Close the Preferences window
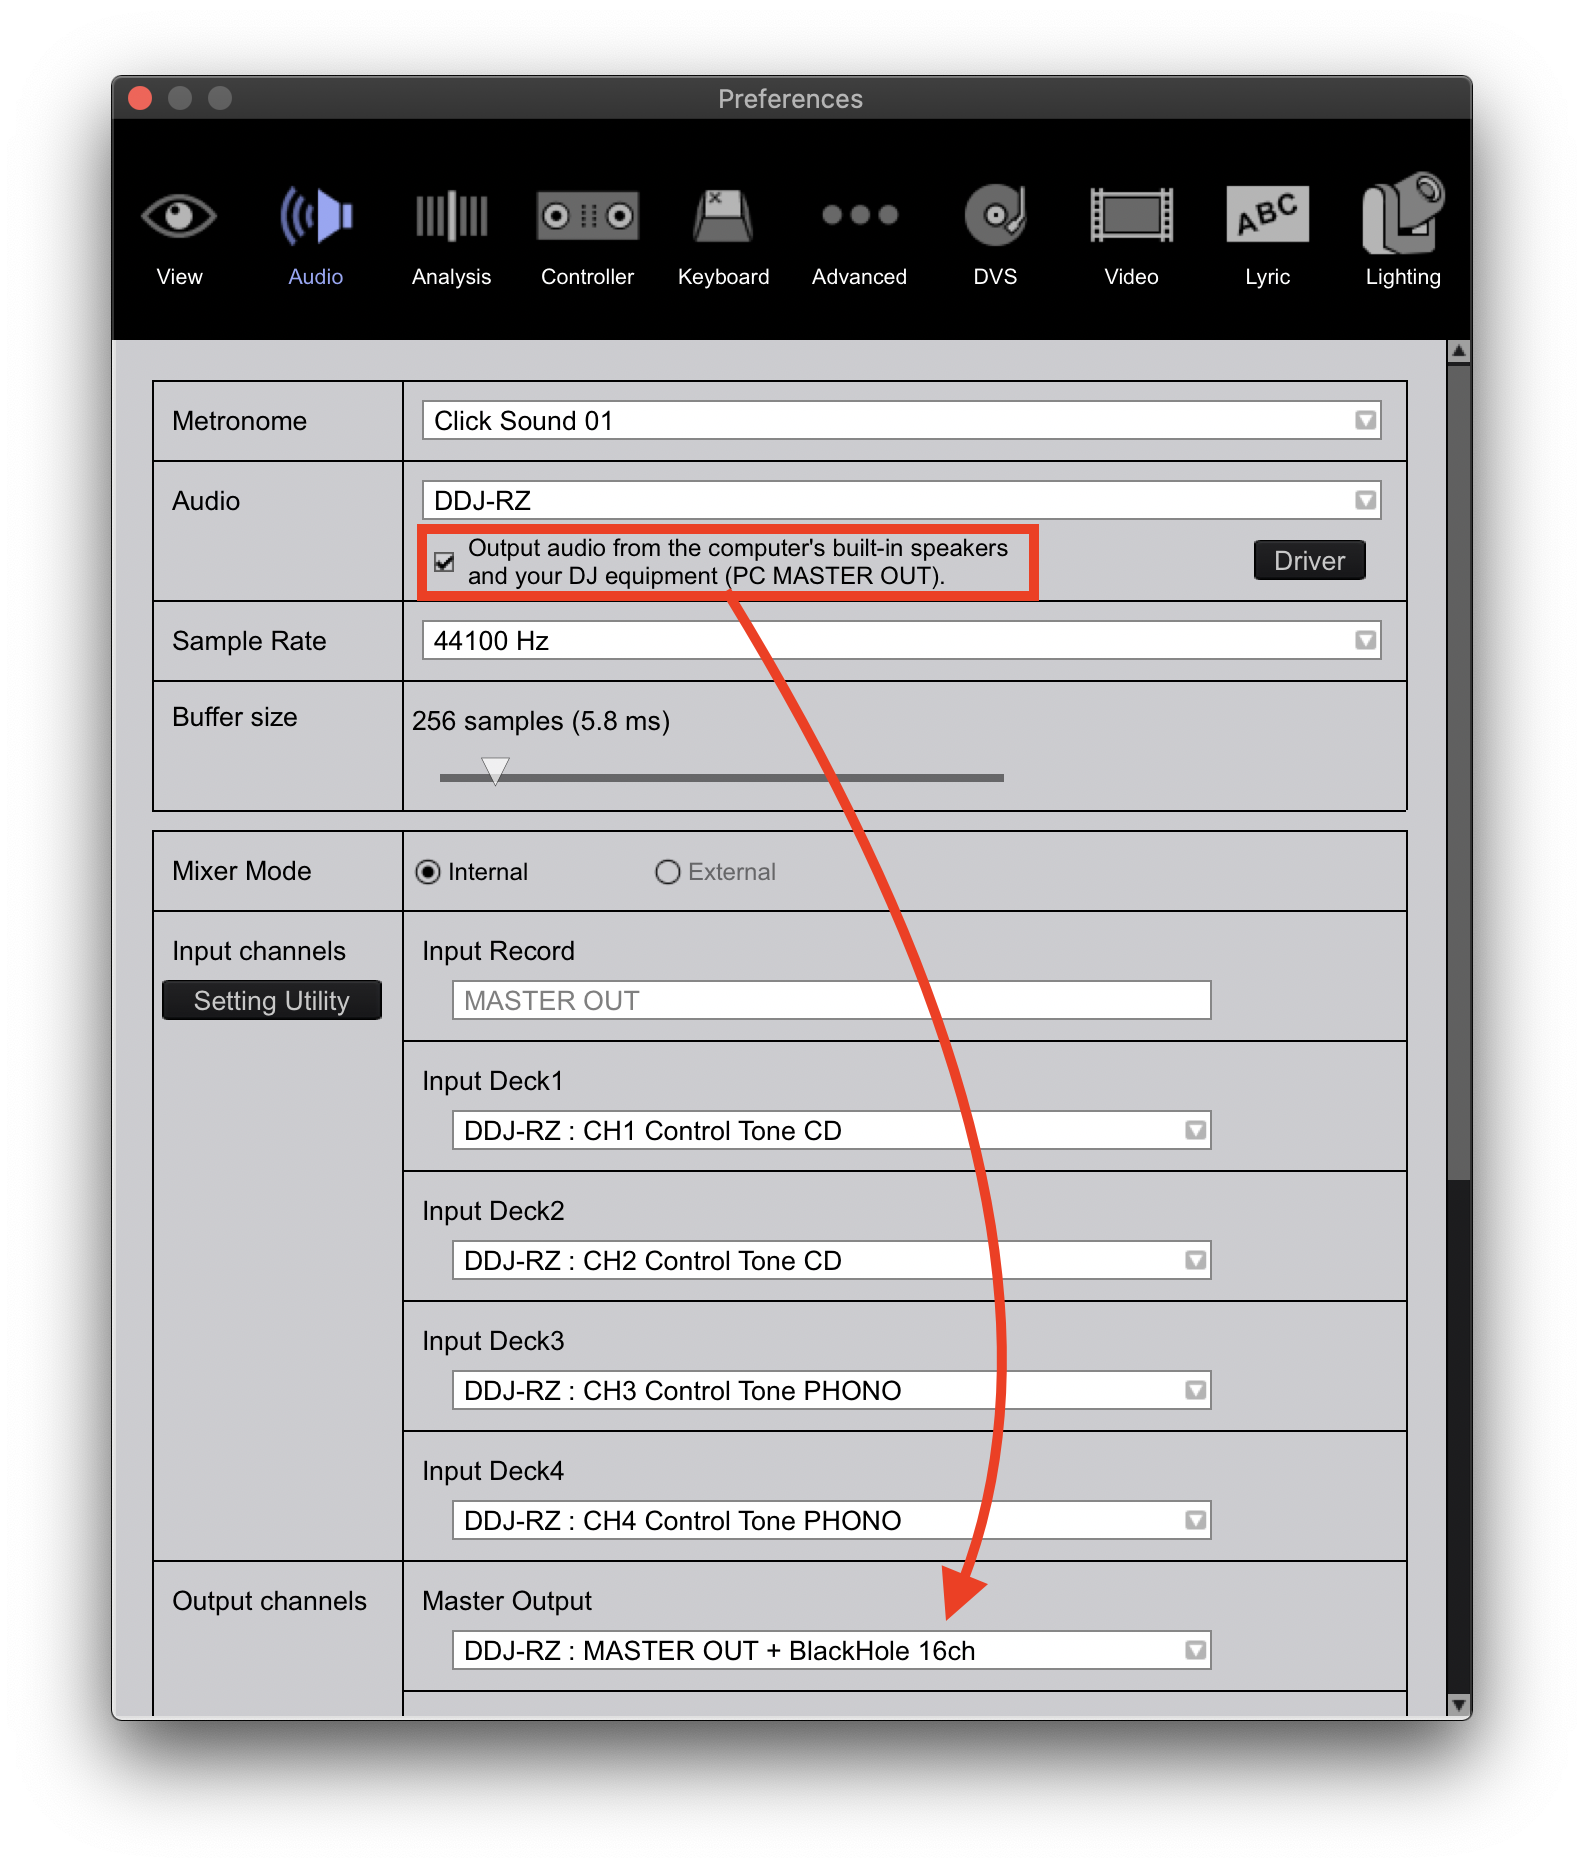The width and height of the screenshot is (1584, 1868). click(x=140, y=98)
